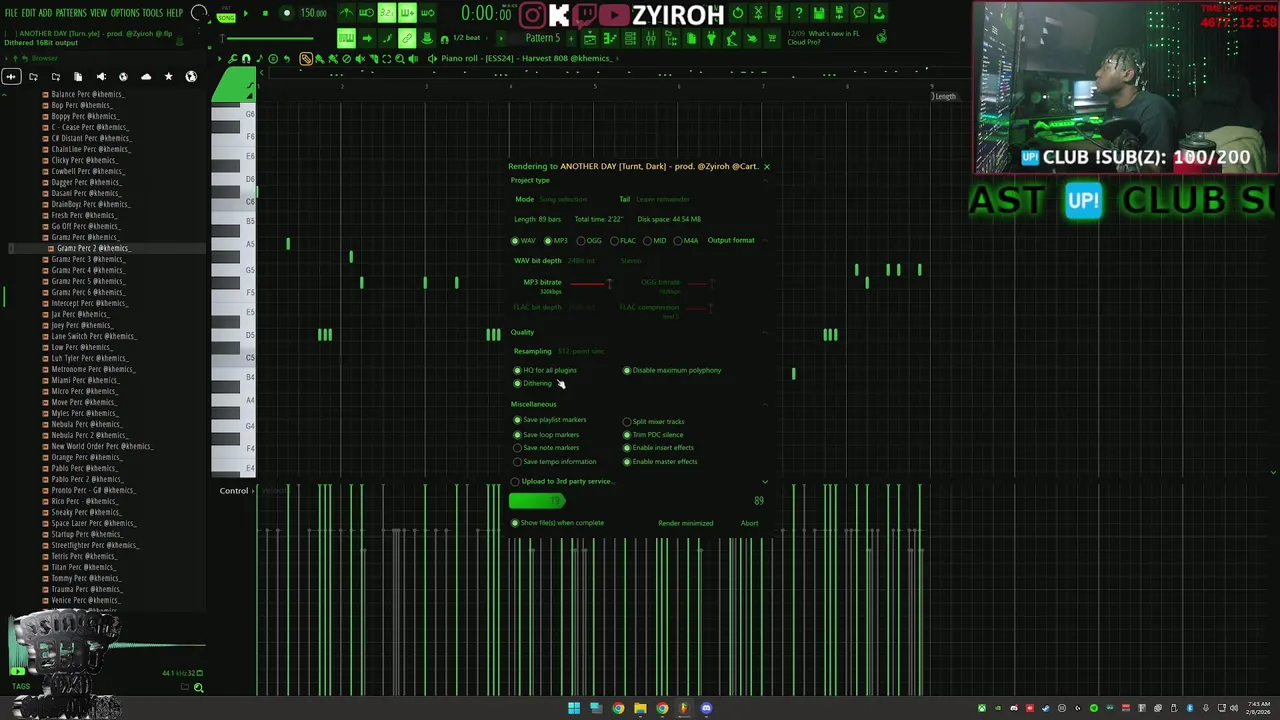The image size is (1280, 720).
Task: Select the pencil draw tool in Piano roll
Action: [x=306, y=59]
